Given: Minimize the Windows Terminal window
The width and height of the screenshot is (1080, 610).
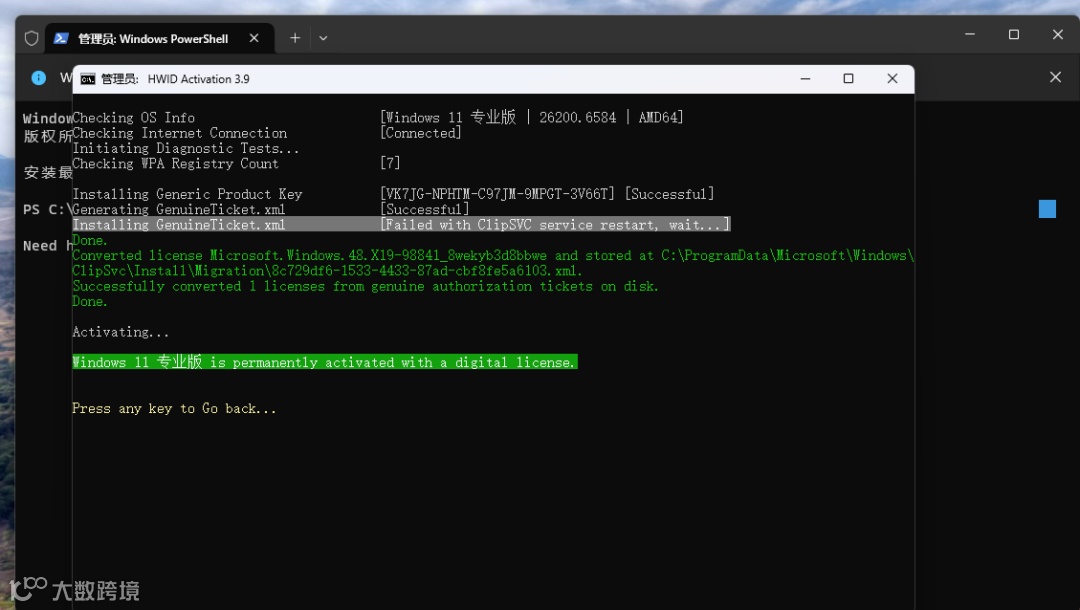Looking at the screenshot, I should pos(970,34).
